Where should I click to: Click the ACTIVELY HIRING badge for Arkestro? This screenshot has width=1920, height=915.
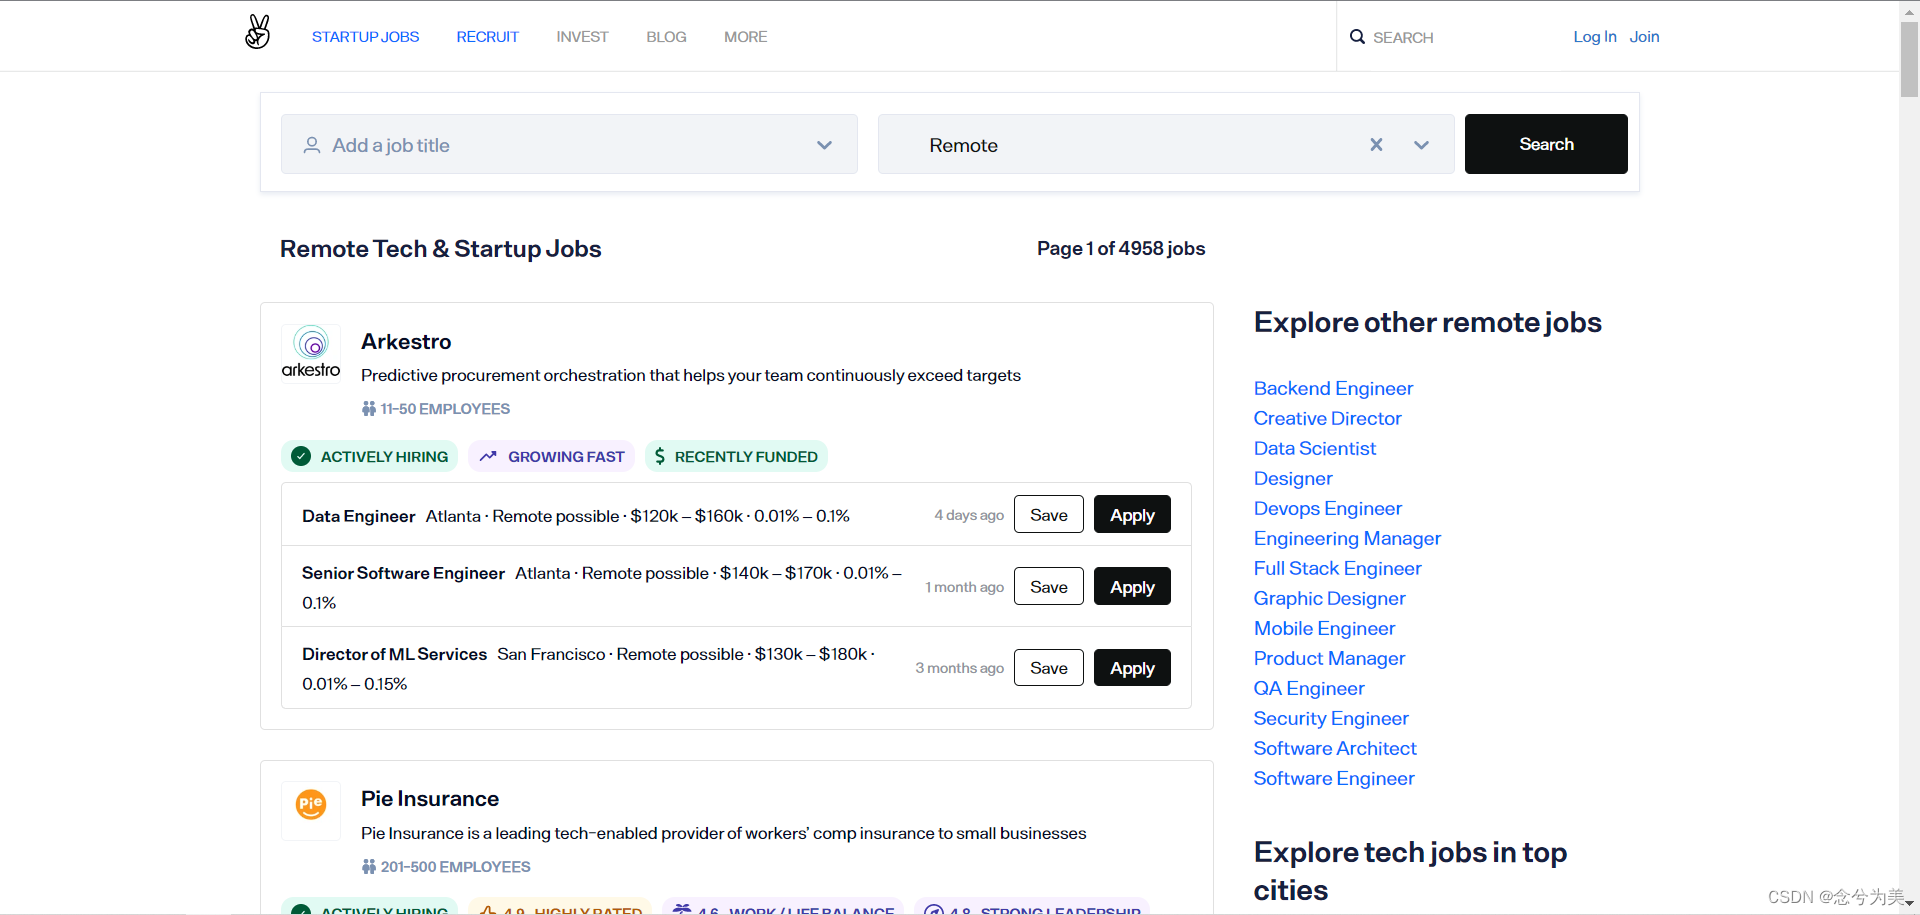(369, 456)
